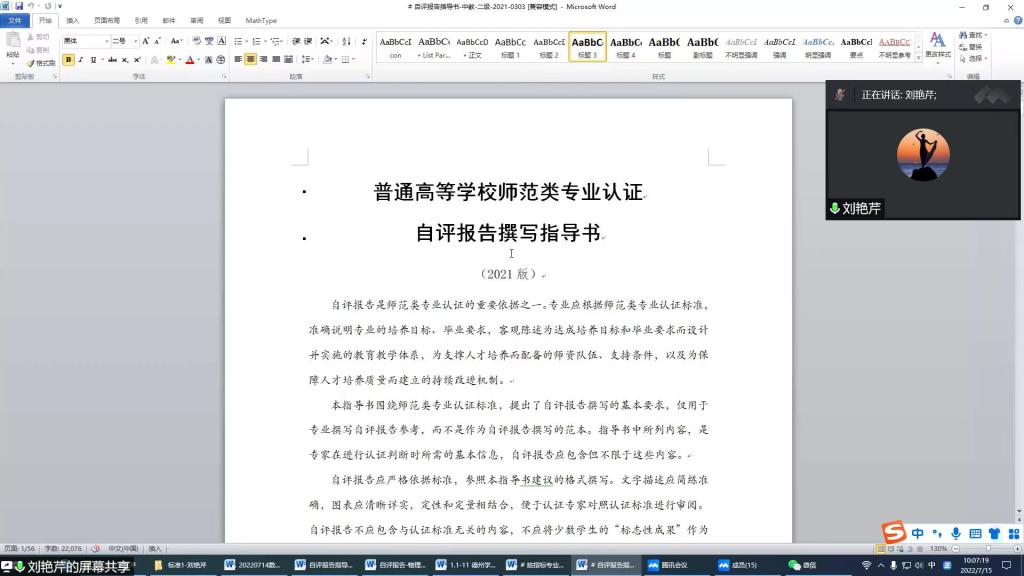Switch to the MathType tab

click(261, 20)
